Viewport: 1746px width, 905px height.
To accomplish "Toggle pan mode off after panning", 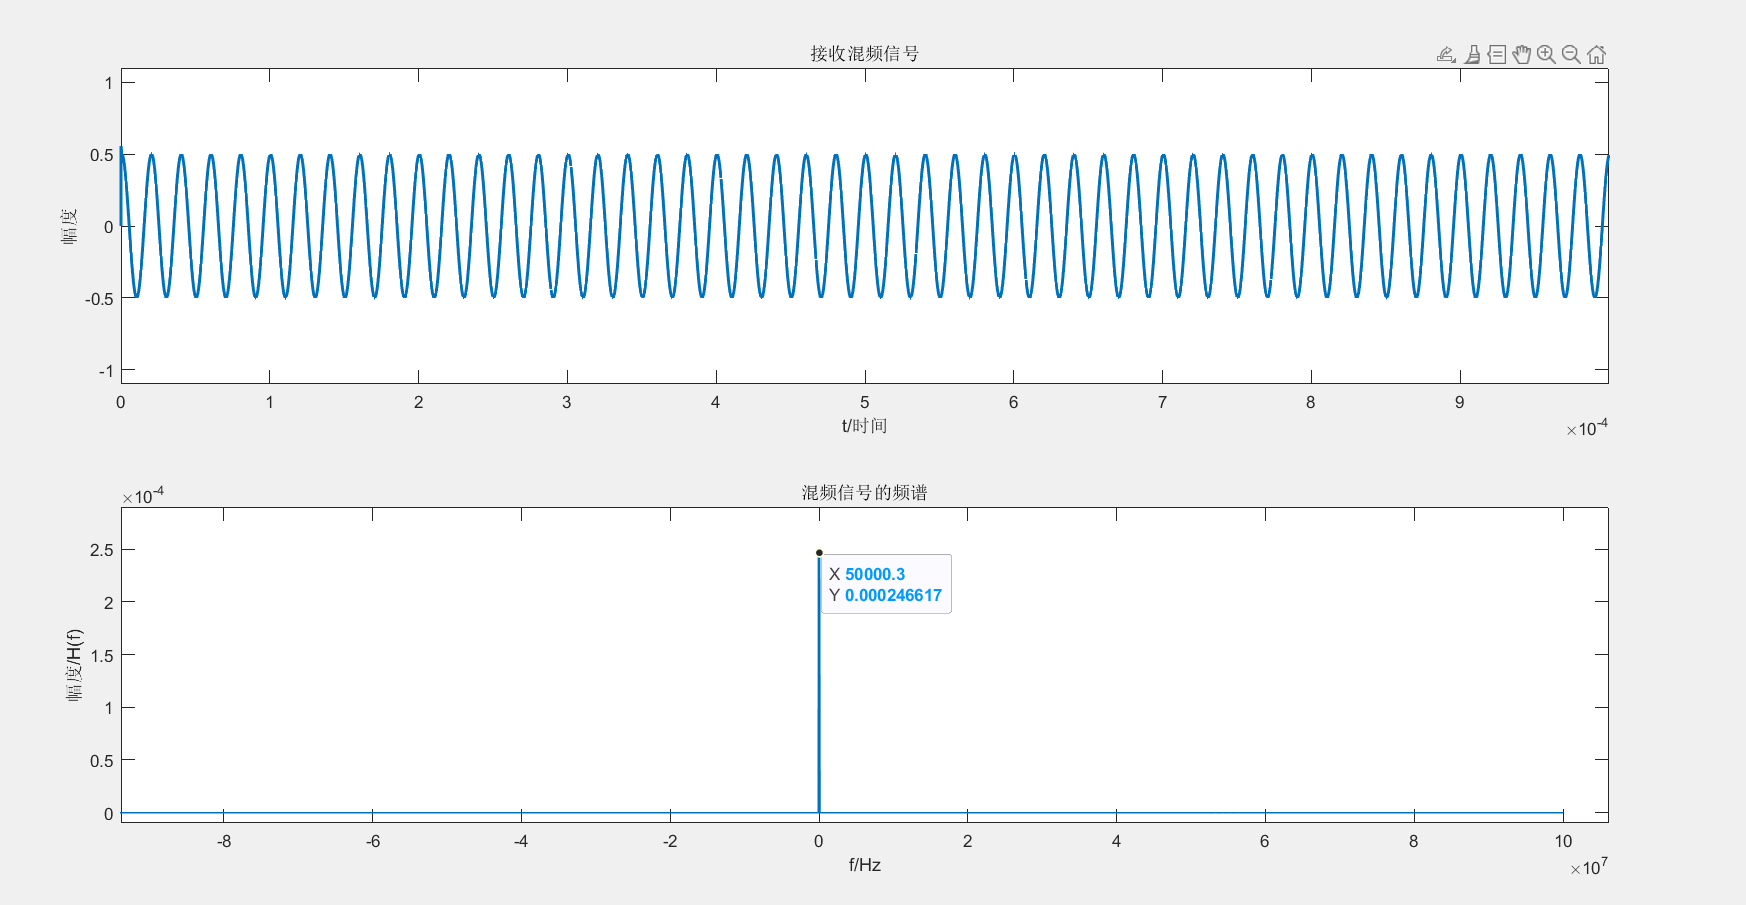I will (x=1521, y=53).
